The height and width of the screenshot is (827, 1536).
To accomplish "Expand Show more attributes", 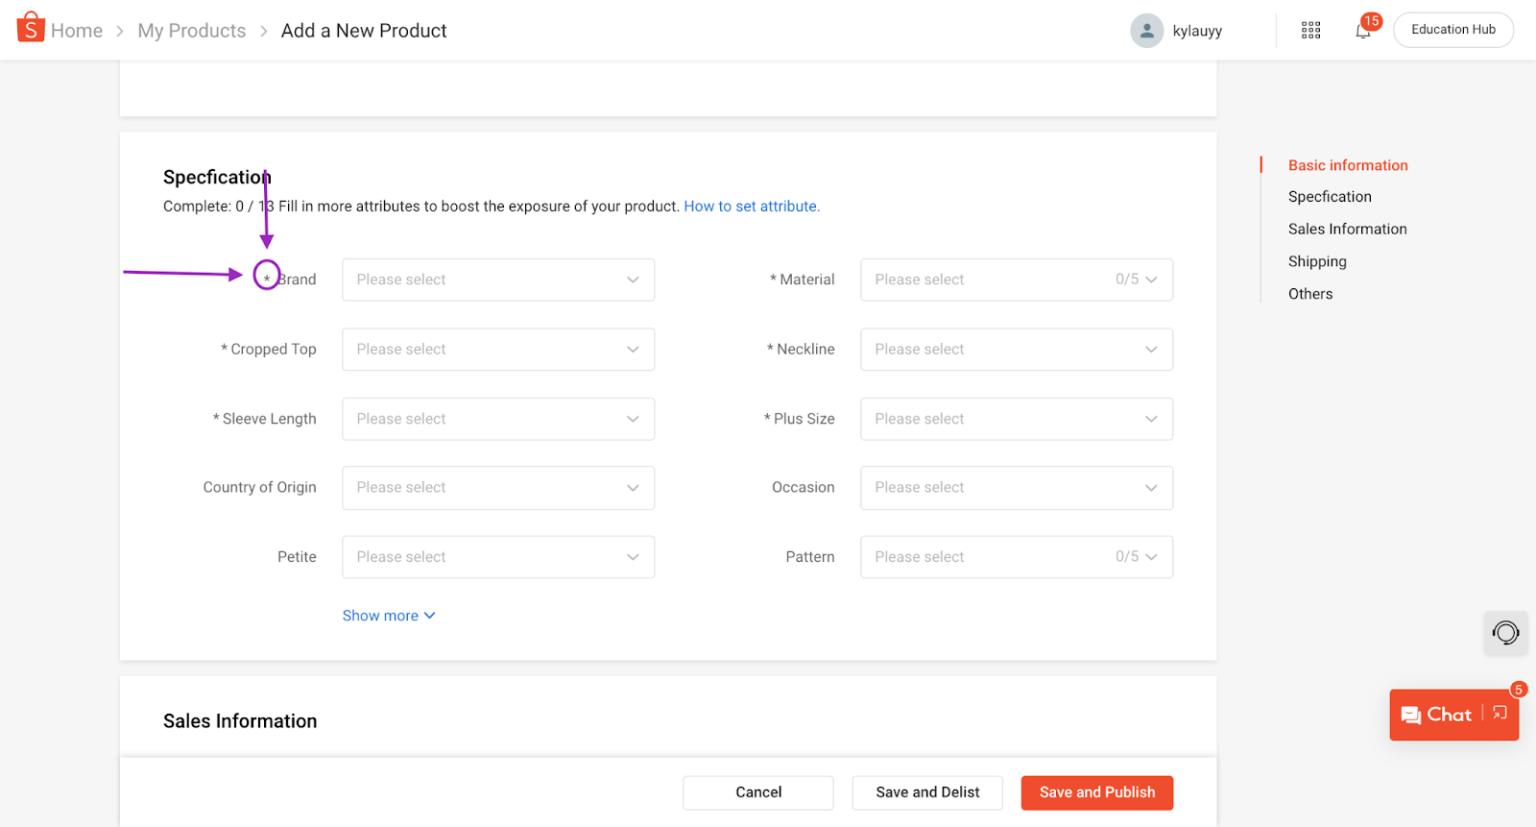I will click(388, 615).
